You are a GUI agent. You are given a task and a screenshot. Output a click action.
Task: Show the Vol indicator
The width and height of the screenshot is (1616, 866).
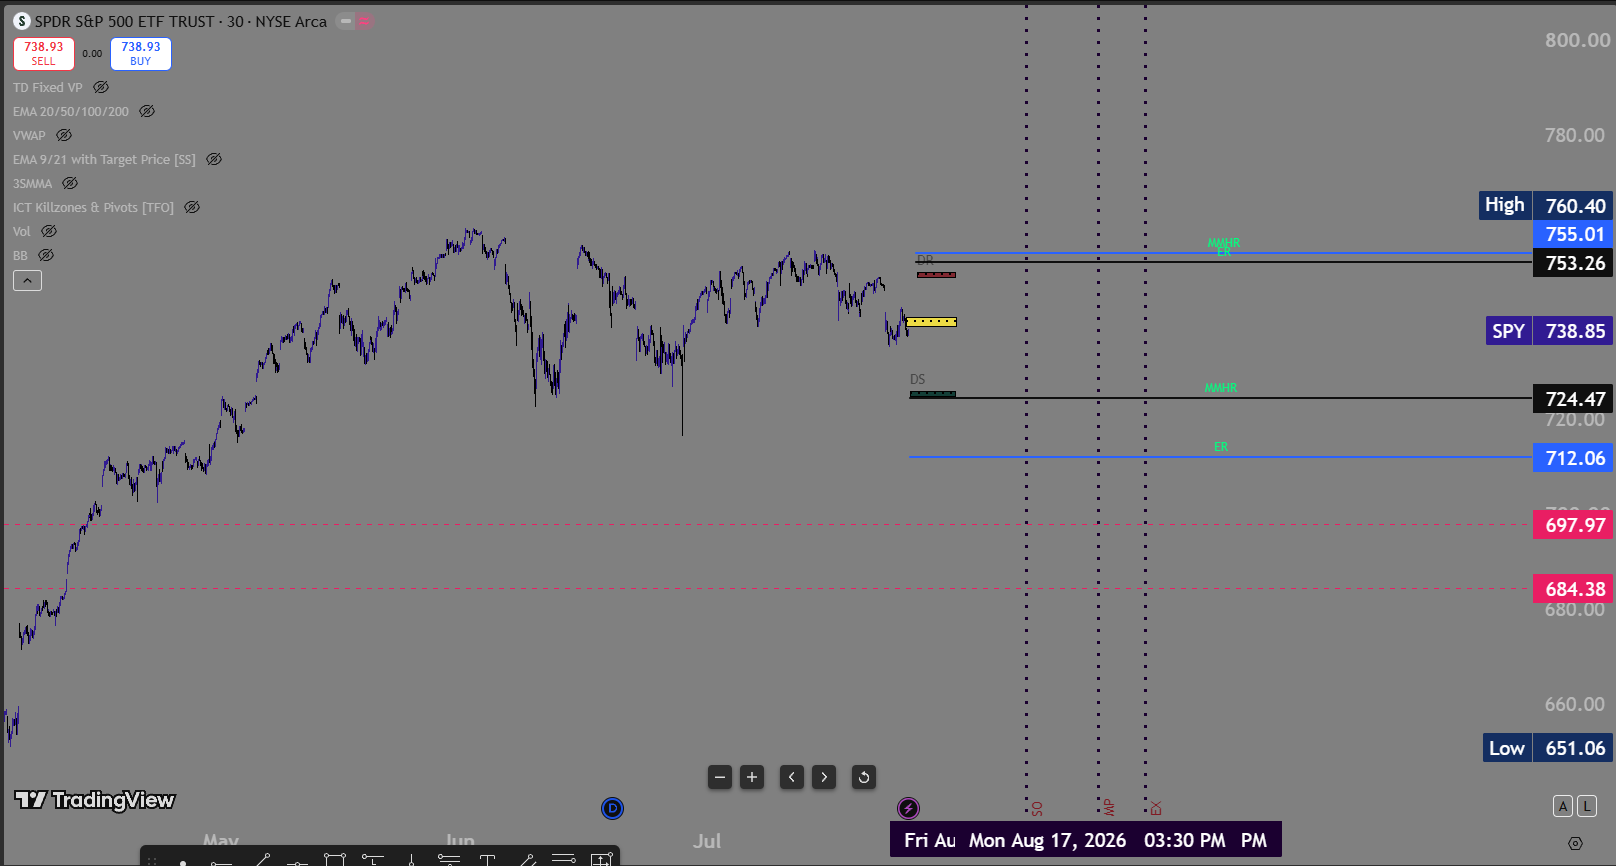[x=49, y=231]
